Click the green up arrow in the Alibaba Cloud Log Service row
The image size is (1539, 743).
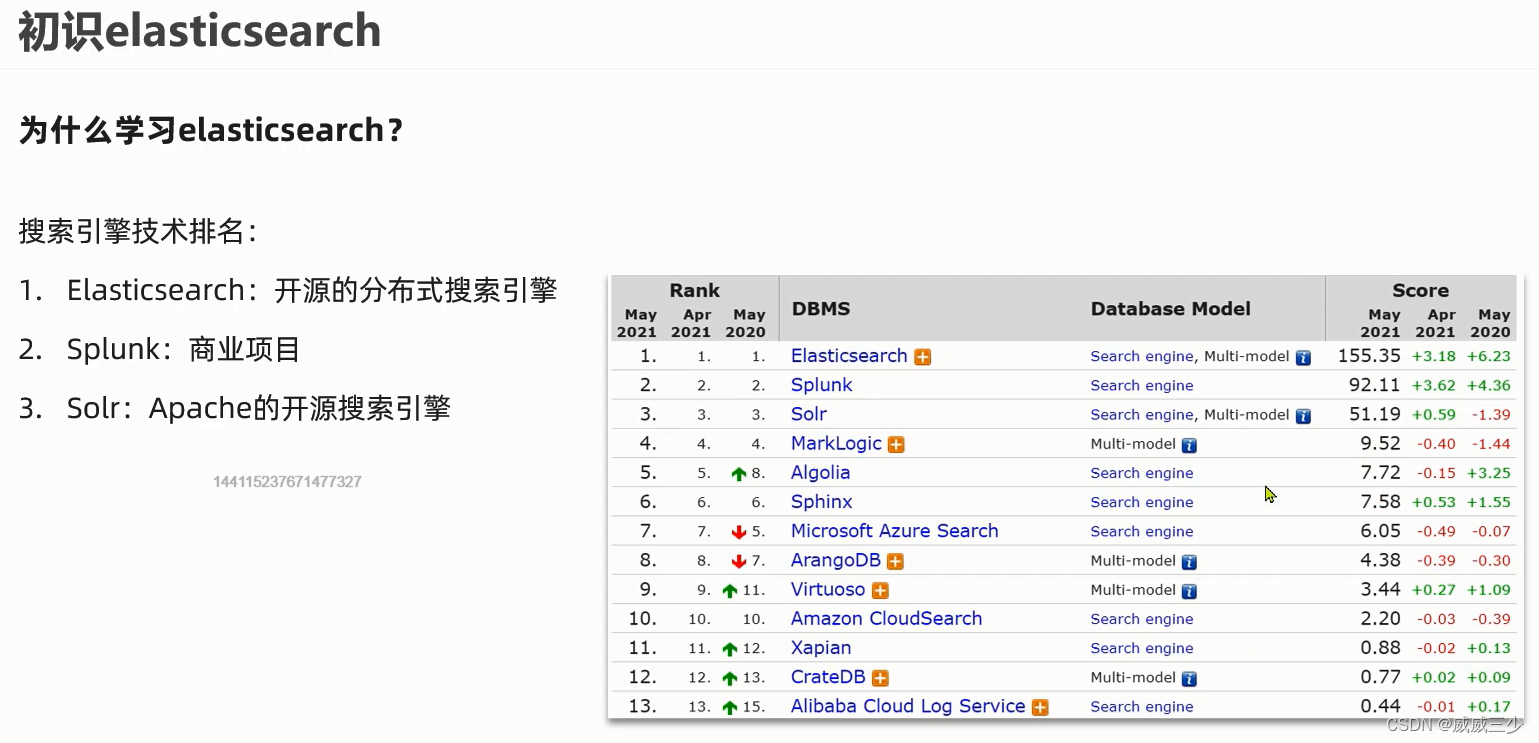pyautogui.click(x=730, y=707)
